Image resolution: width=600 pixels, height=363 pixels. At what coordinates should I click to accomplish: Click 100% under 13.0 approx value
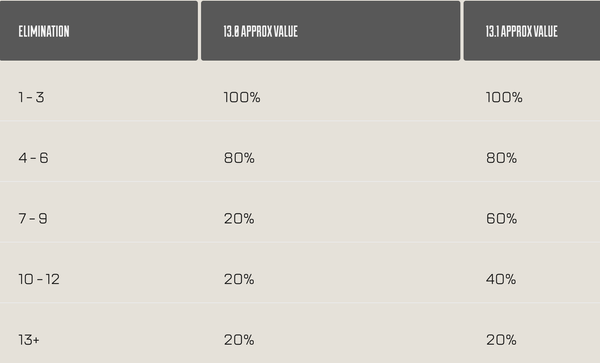[x=242, y=97]
